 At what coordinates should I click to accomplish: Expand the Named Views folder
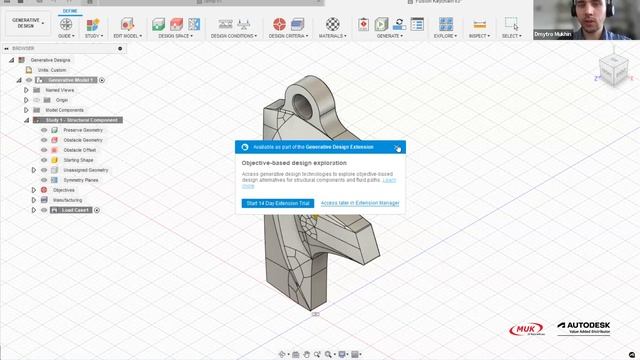click(x=26, y=90)
